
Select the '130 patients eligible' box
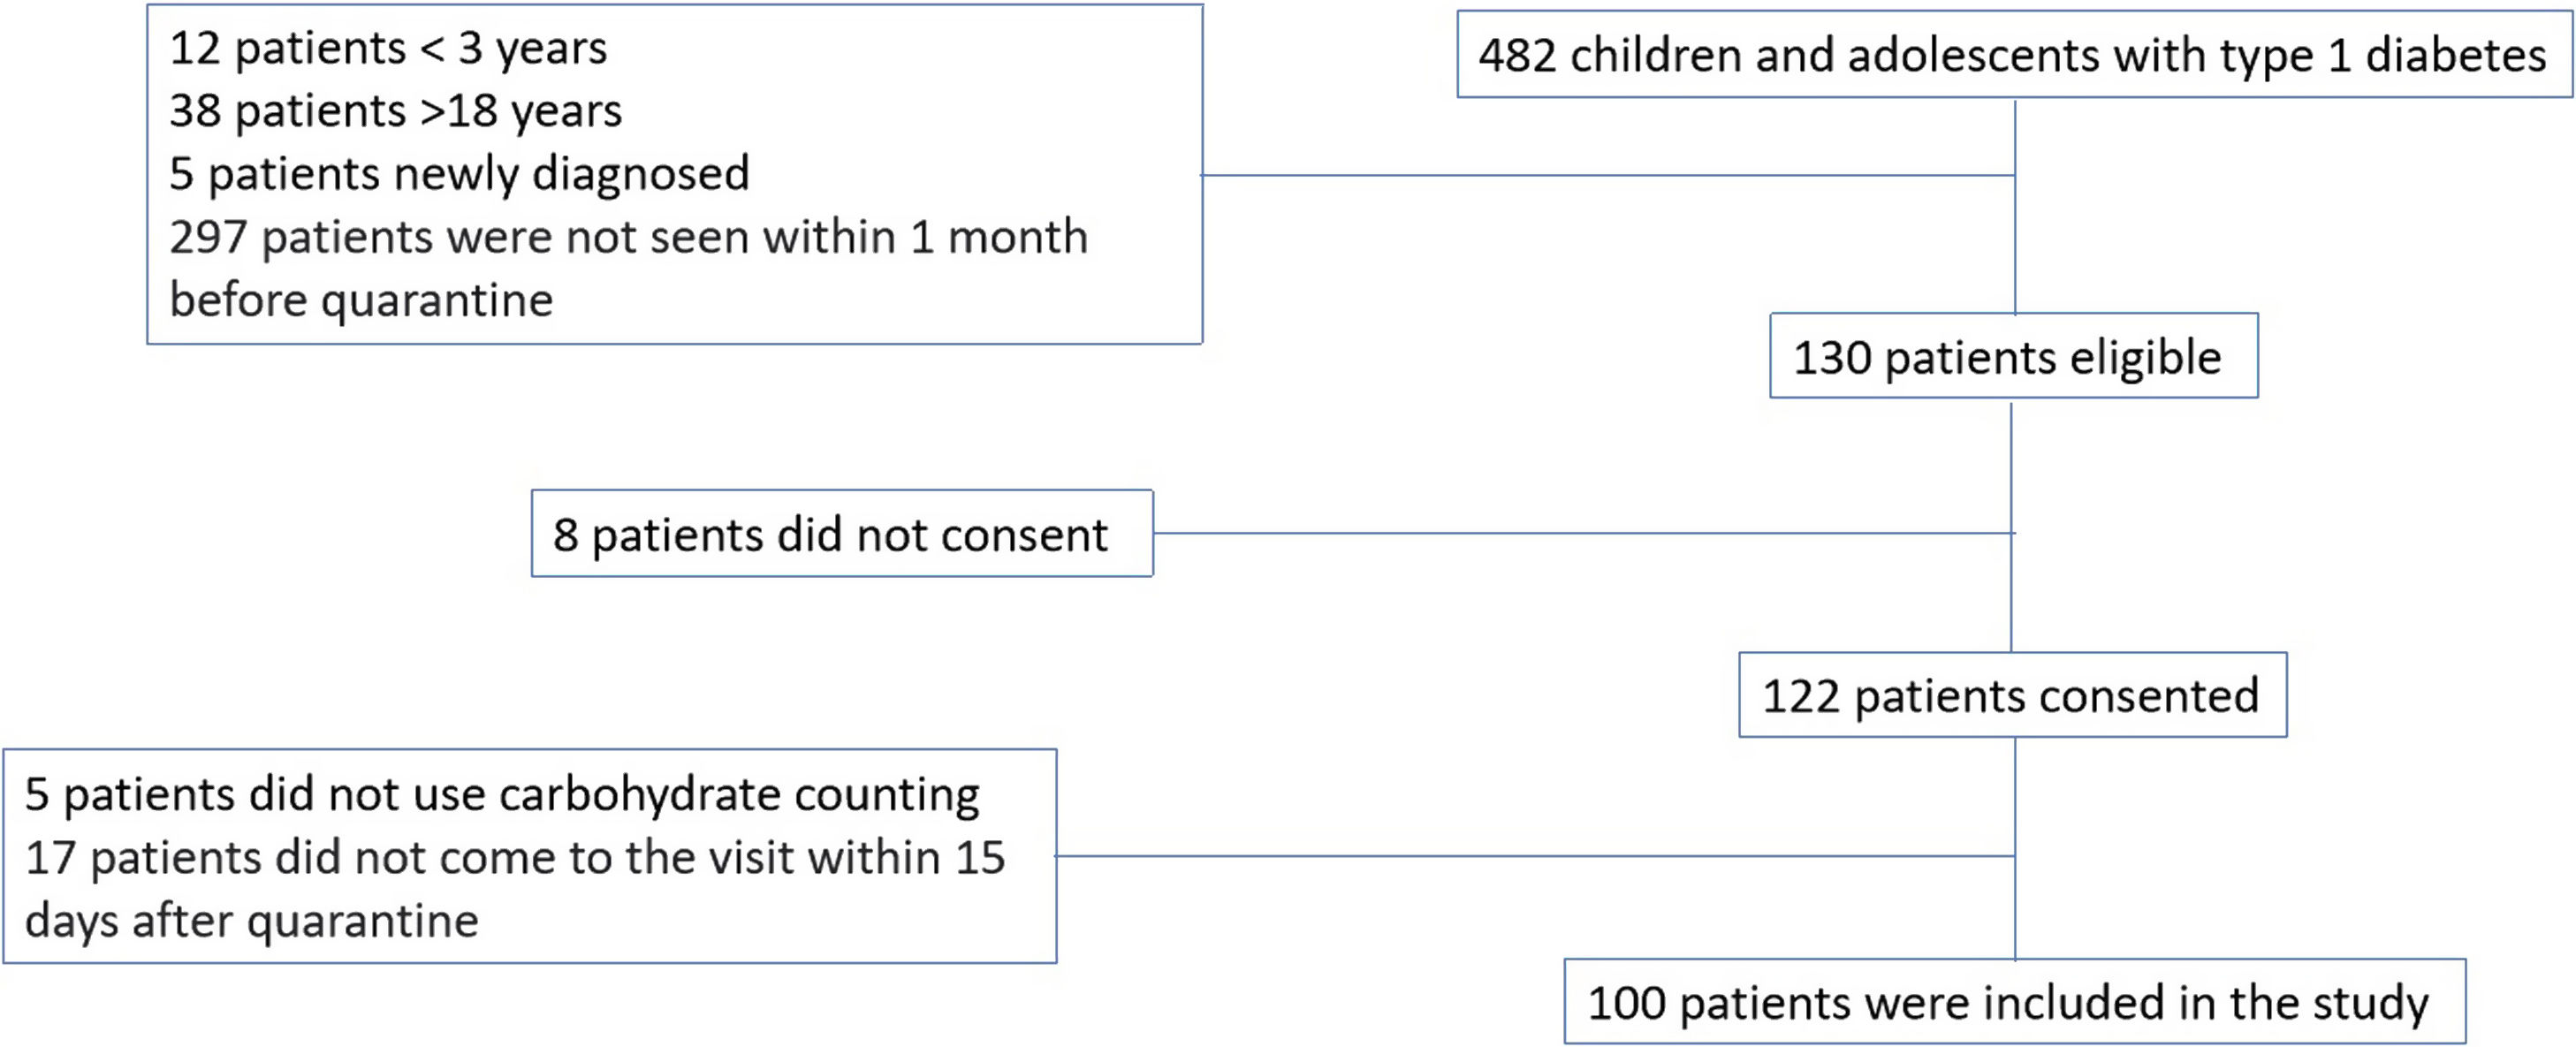click(x=2012, y=357)
